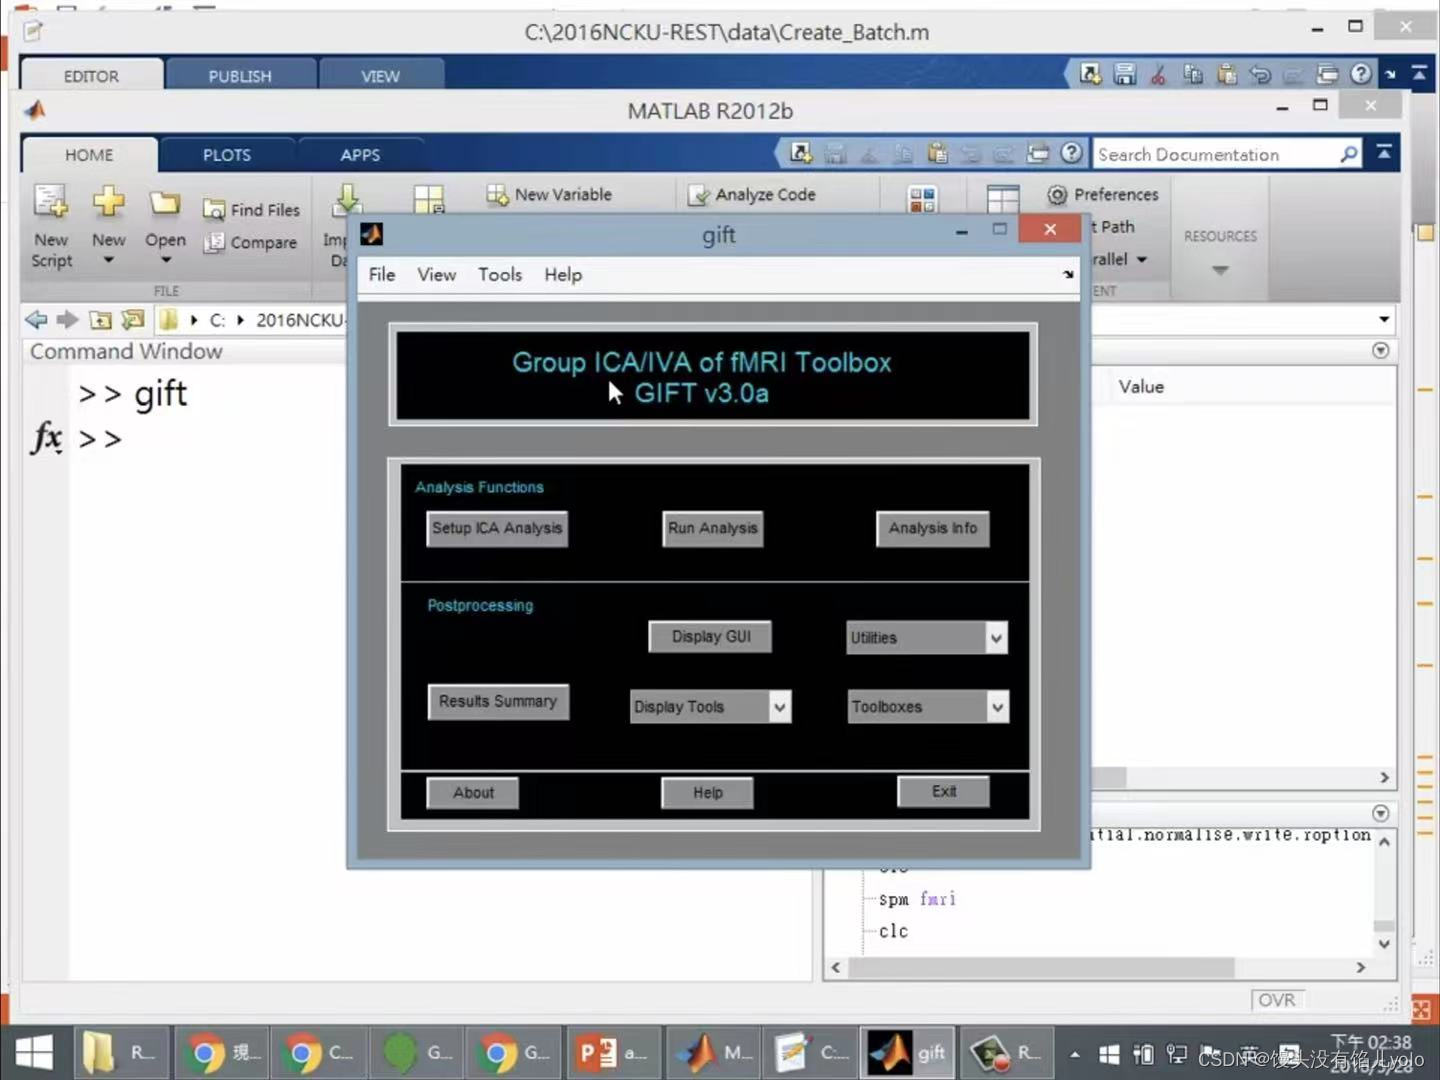Screen dimensions: 1440x1080
Task: Click the Simulink Library icon
Action: click(x=922, y=199)
